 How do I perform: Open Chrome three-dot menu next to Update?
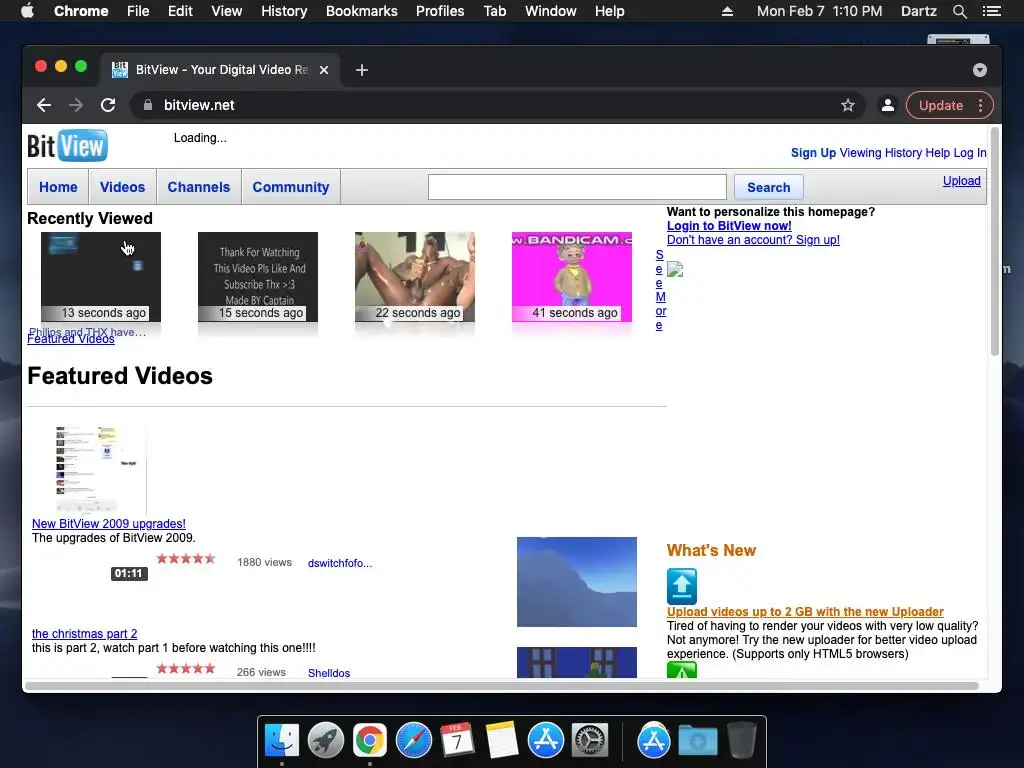click(980, 105)
